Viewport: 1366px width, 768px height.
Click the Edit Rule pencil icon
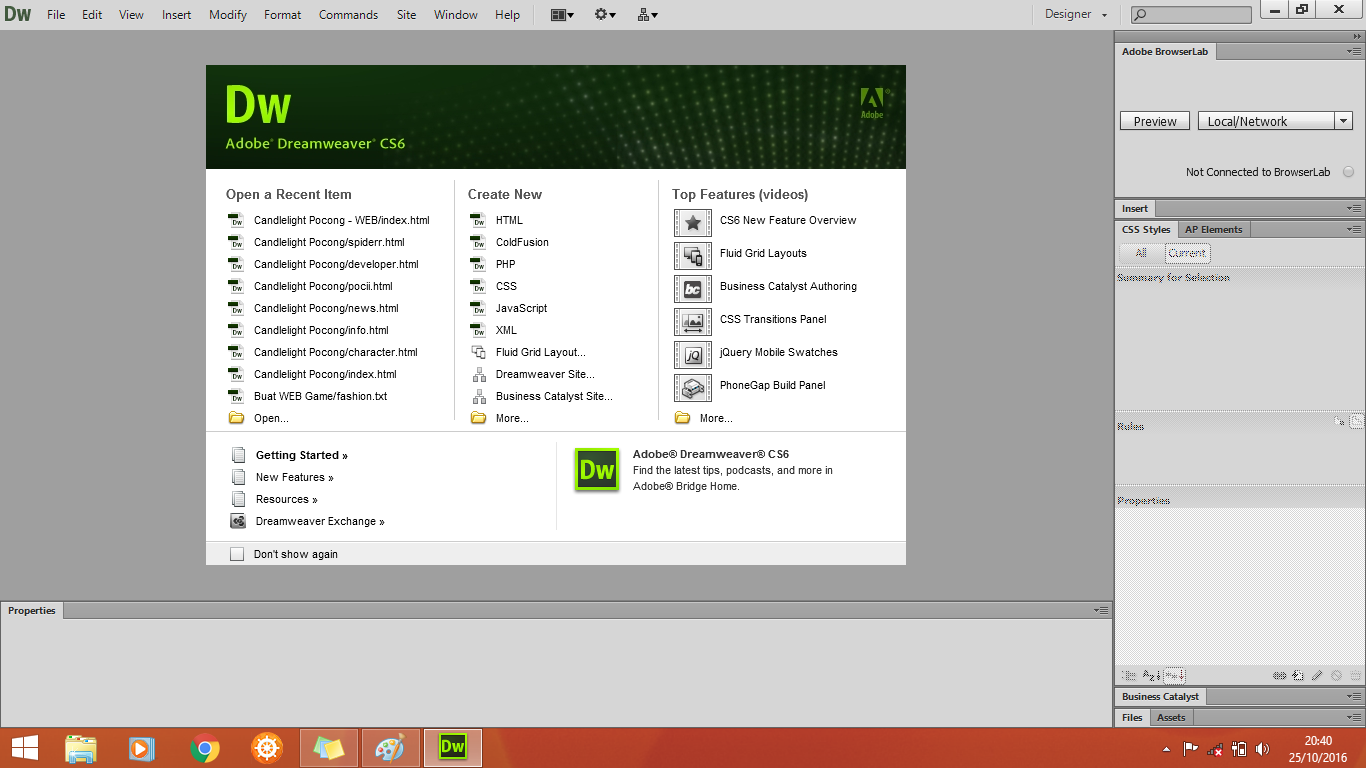(1317, 676)
